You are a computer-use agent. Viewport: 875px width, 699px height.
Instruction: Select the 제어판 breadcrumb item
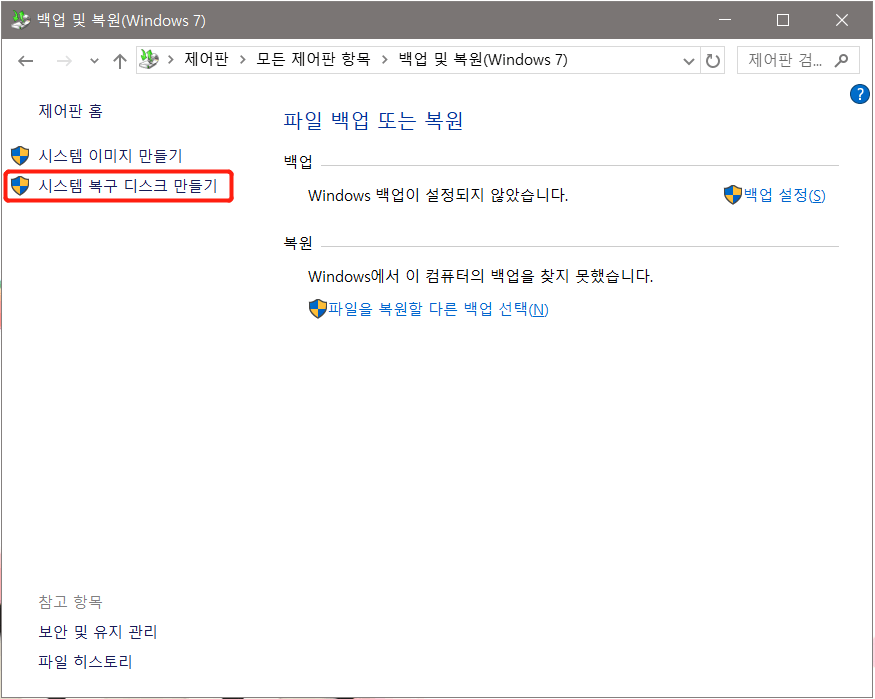206,60
